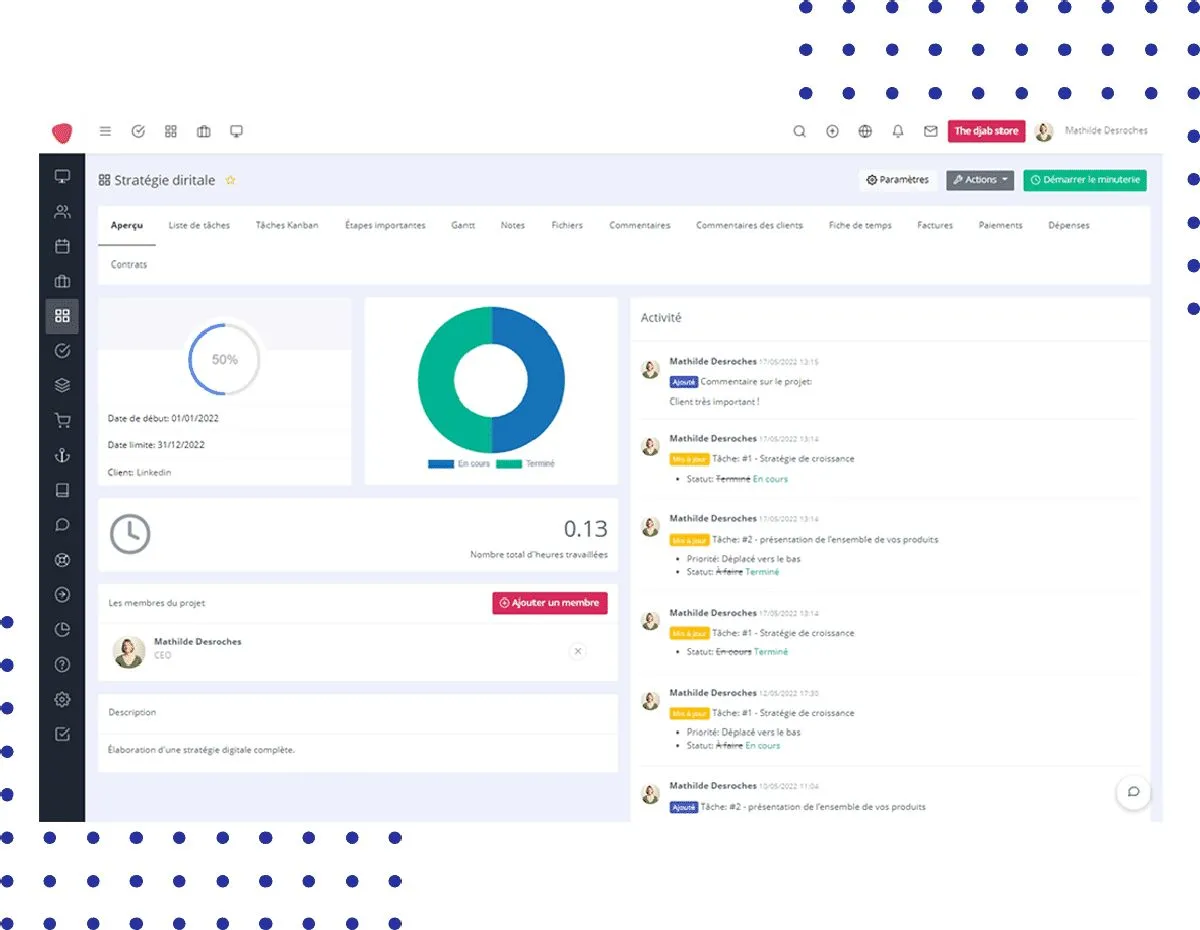This screenshot has height=930, width=1200.
Task: Open the calendar icon in sidebar
Action: pos(62,246)
